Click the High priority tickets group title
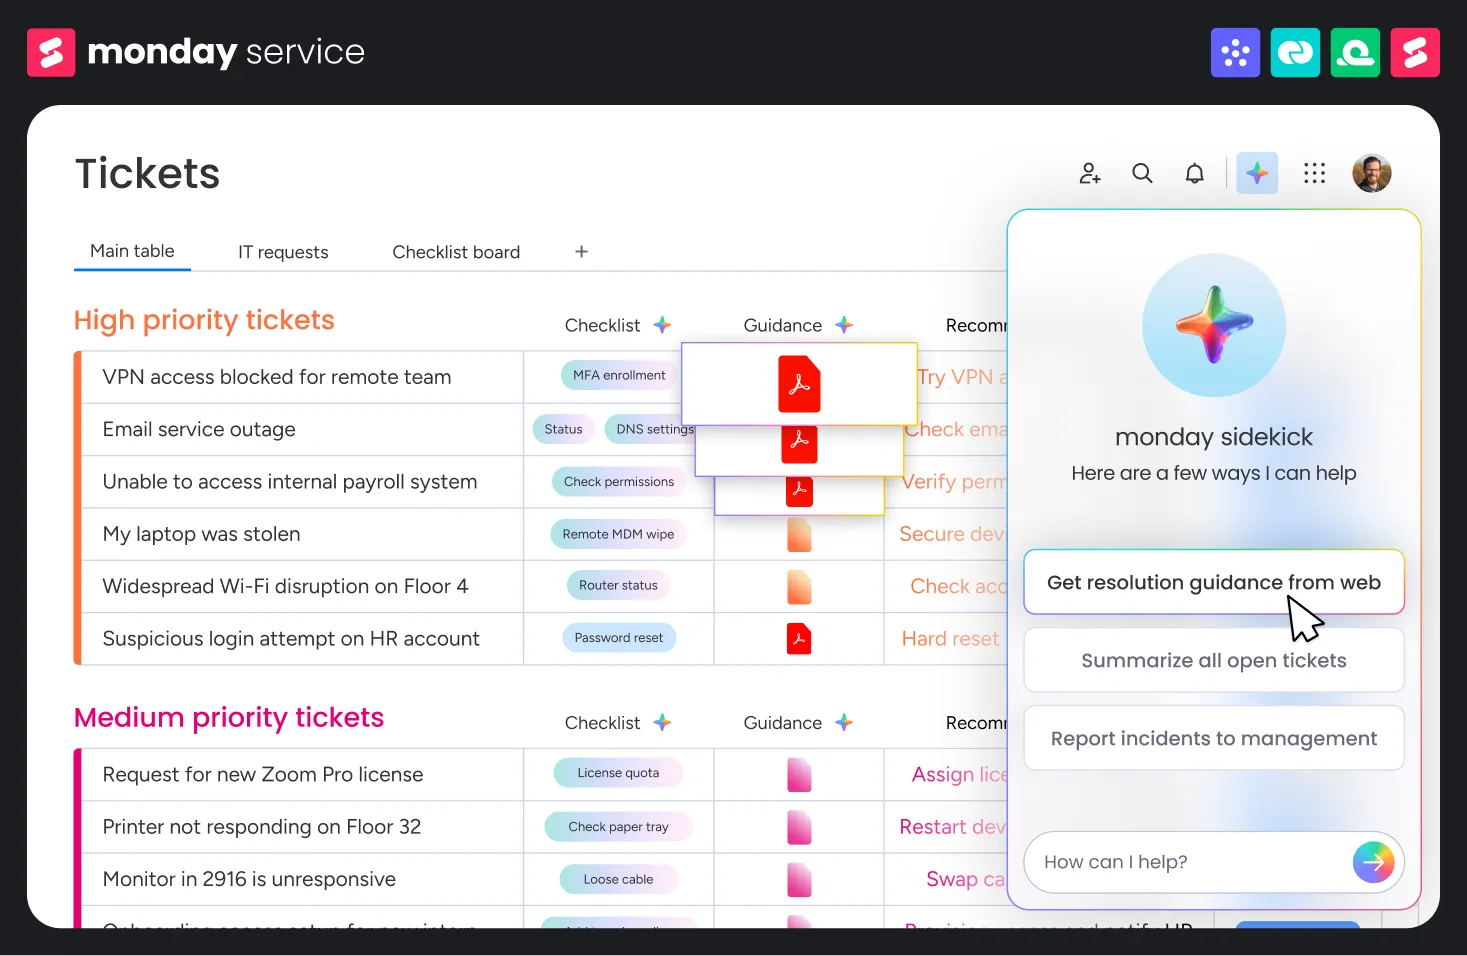The height and width of the screenshot is (956, 1467). (x=204, y=320)
